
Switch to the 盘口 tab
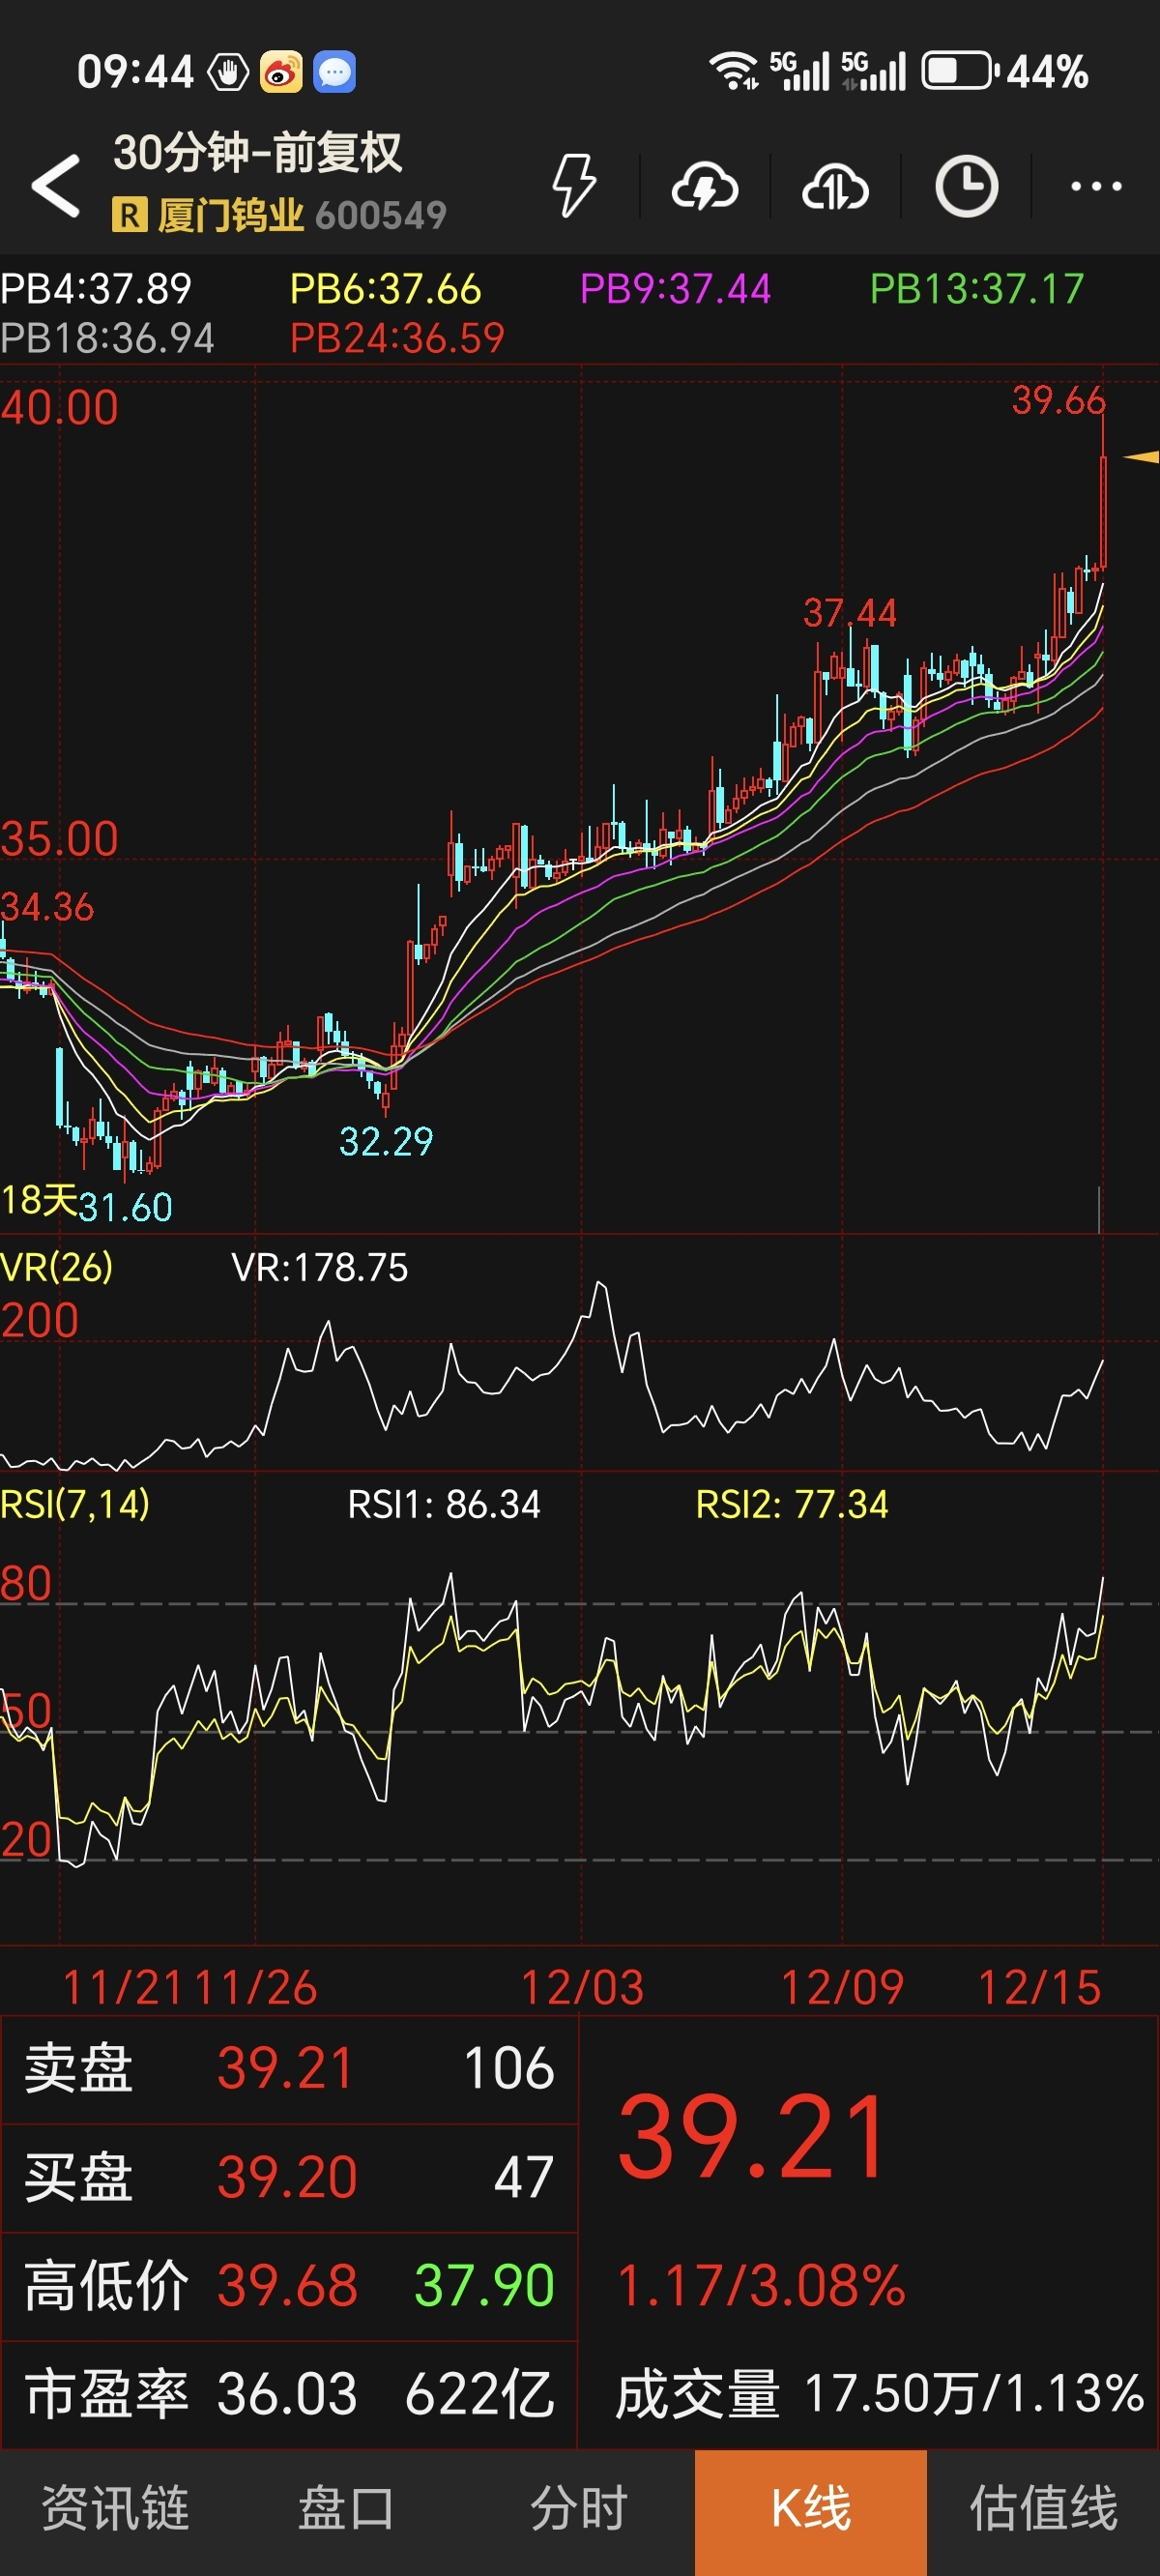347,2511
